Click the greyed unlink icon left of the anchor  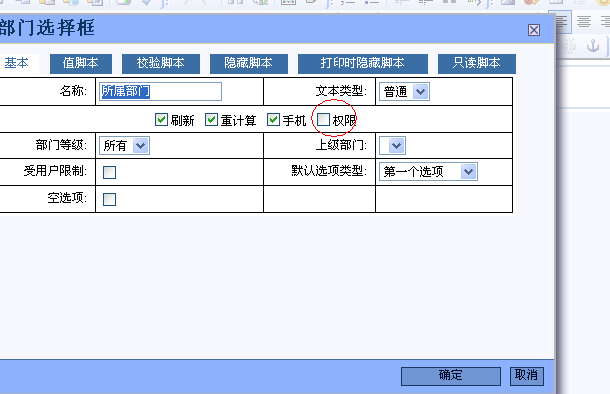point(569,46)
